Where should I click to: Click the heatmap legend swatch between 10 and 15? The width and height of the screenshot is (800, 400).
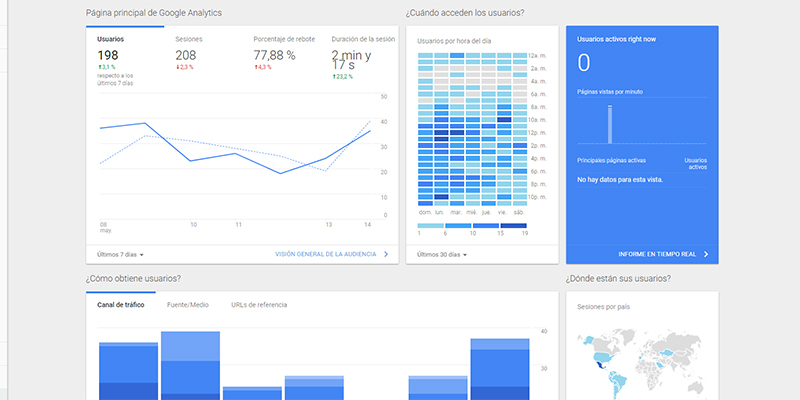click(x=486, y=226)
